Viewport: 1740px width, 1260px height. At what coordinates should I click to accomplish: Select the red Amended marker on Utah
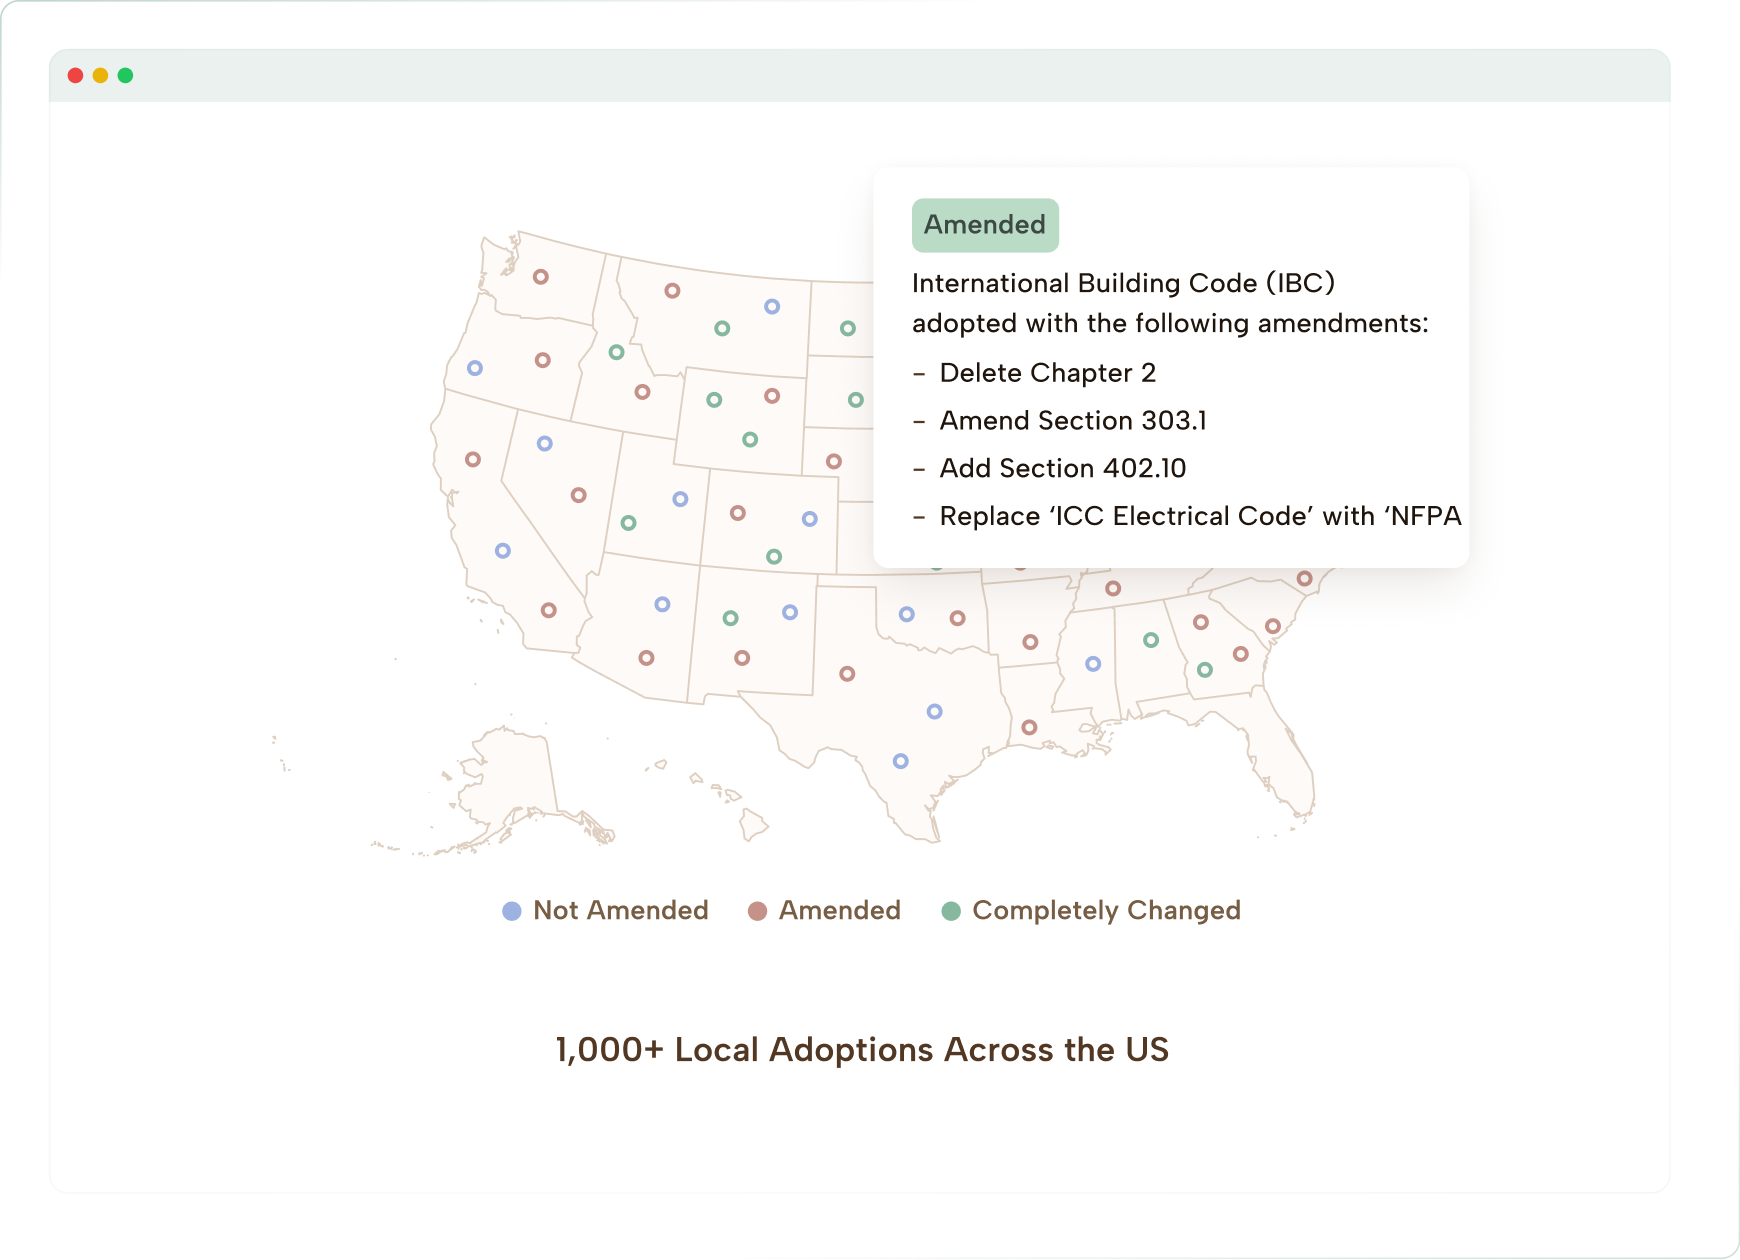click(x=578, y=495)
